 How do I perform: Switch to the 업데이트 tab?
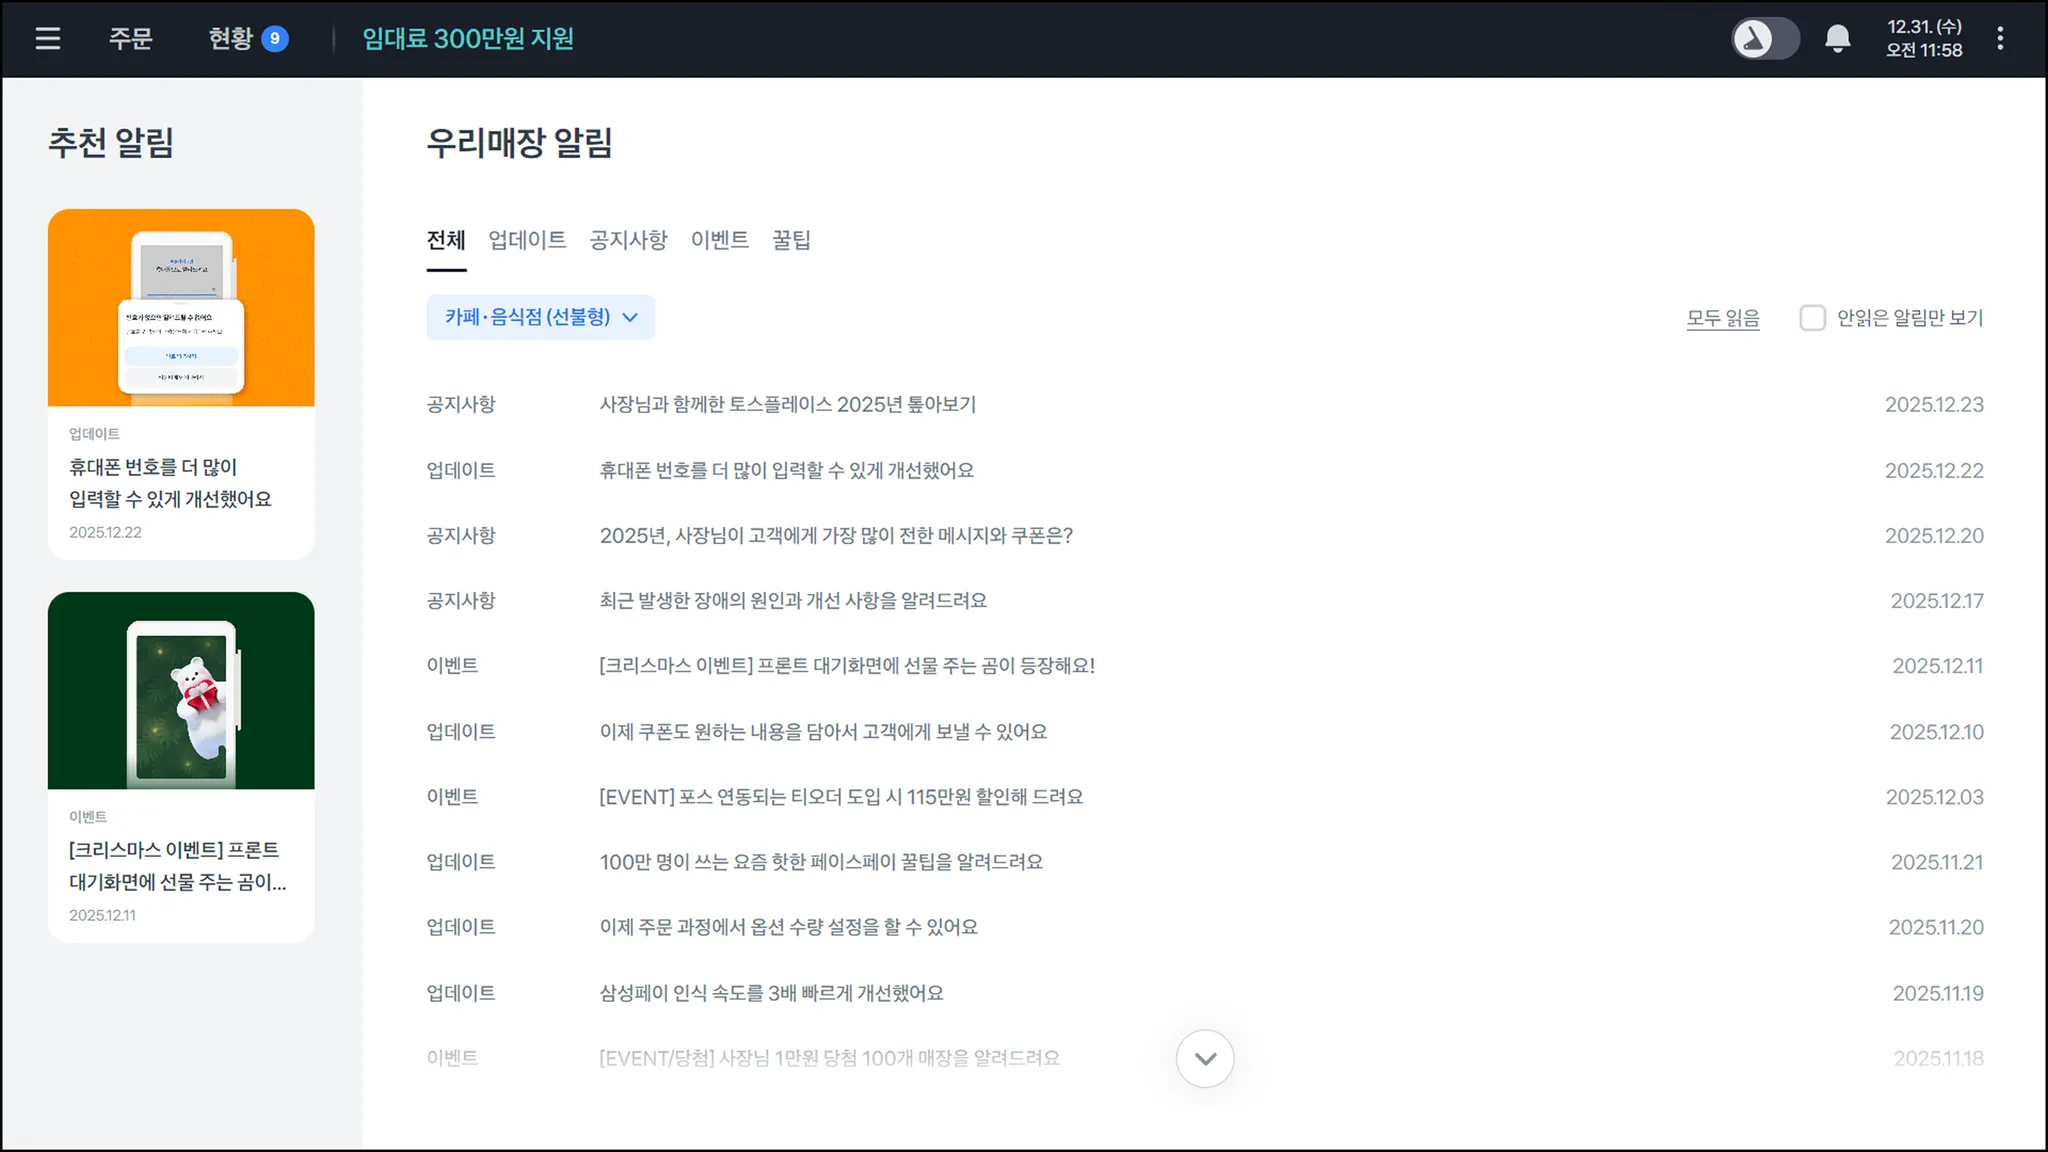tap(527, 240)
